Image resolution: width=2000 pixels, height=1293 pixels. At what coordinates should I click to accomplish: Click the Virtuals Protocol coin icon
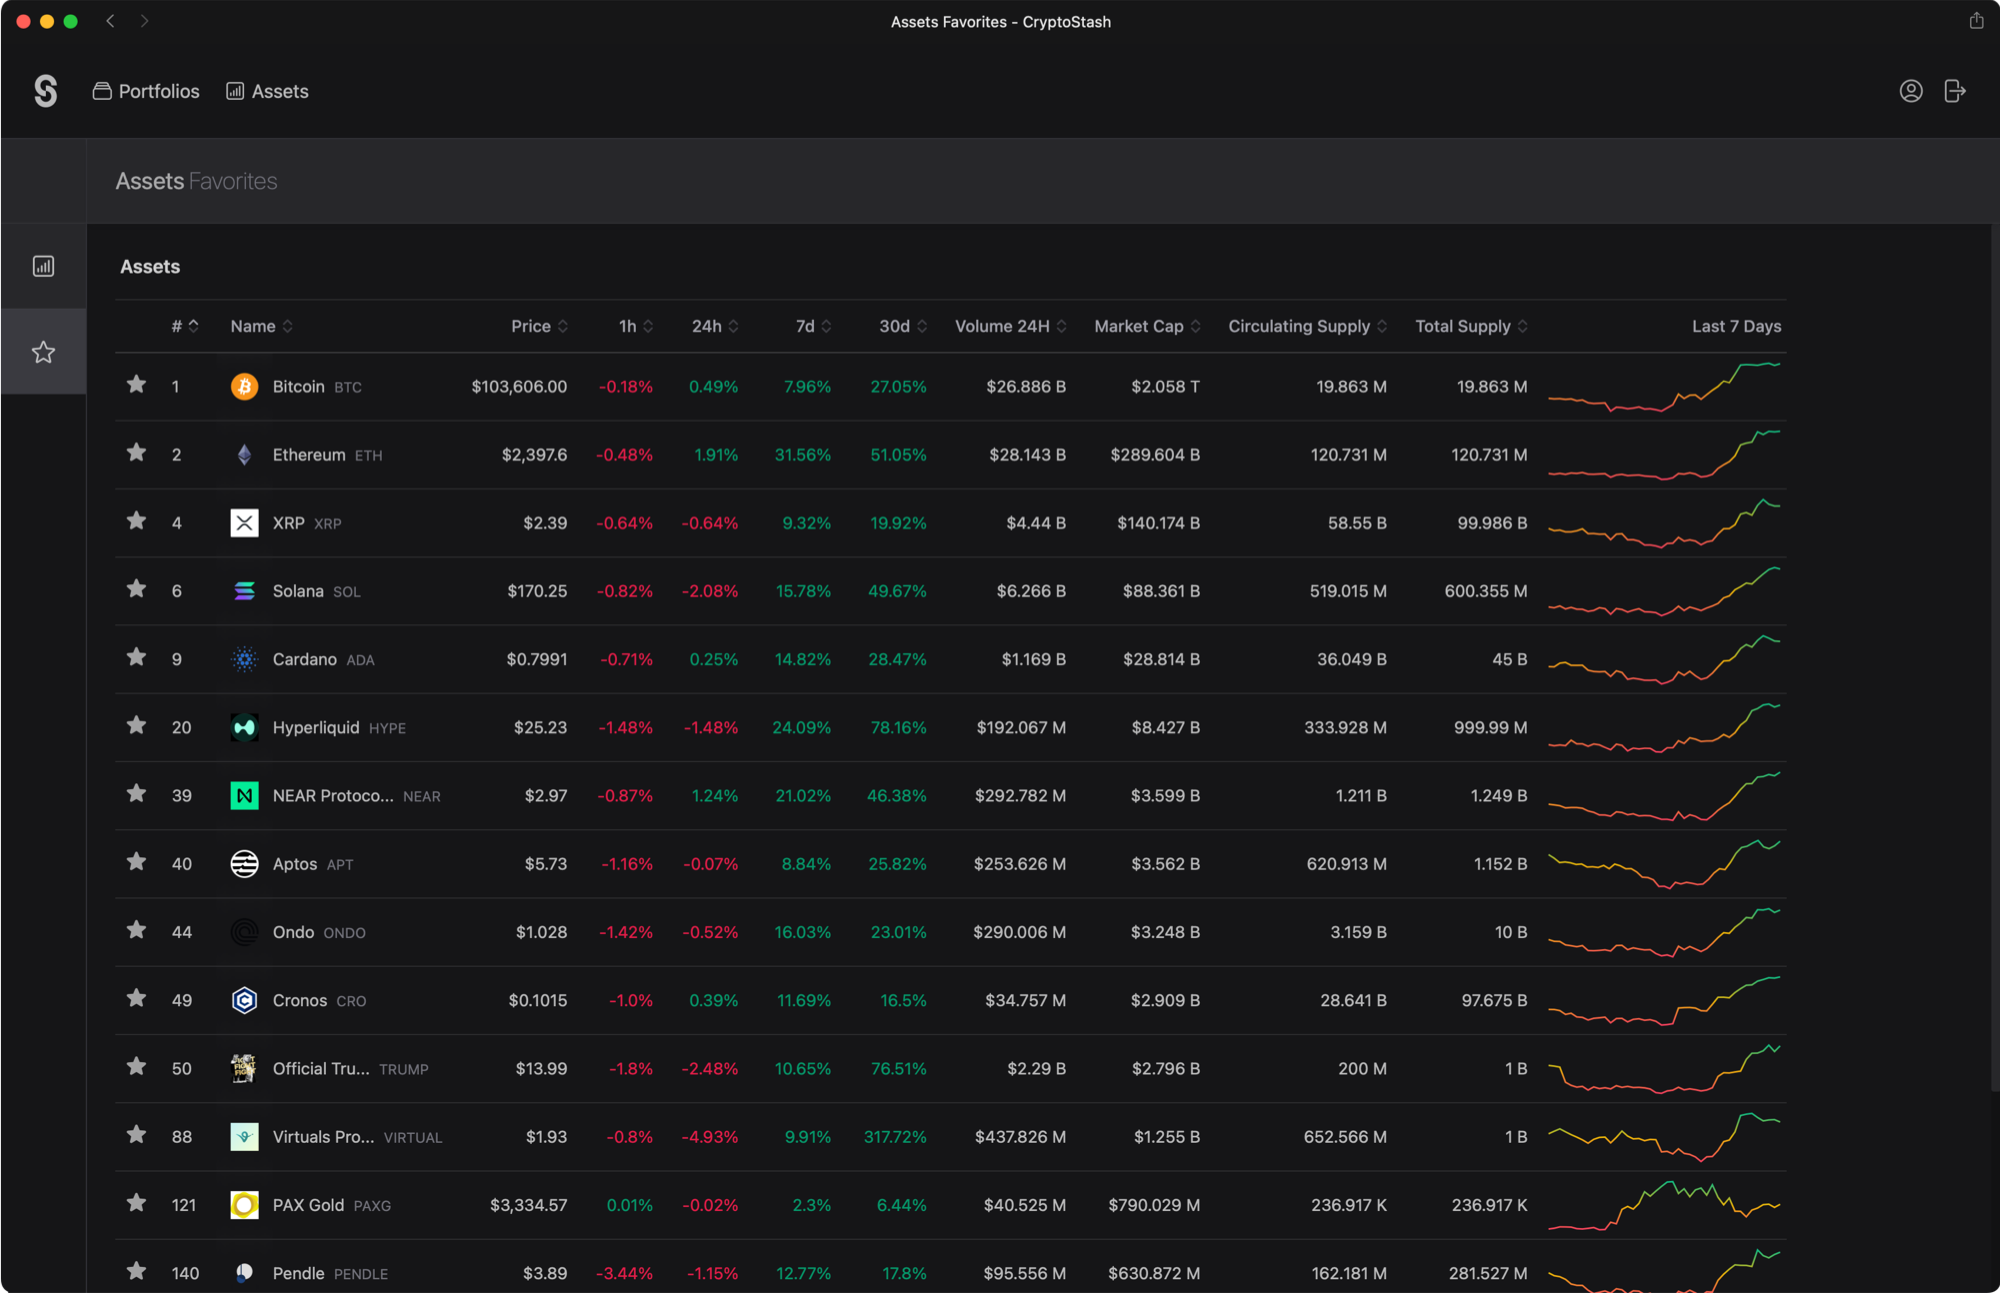[x=244, y=1137]
